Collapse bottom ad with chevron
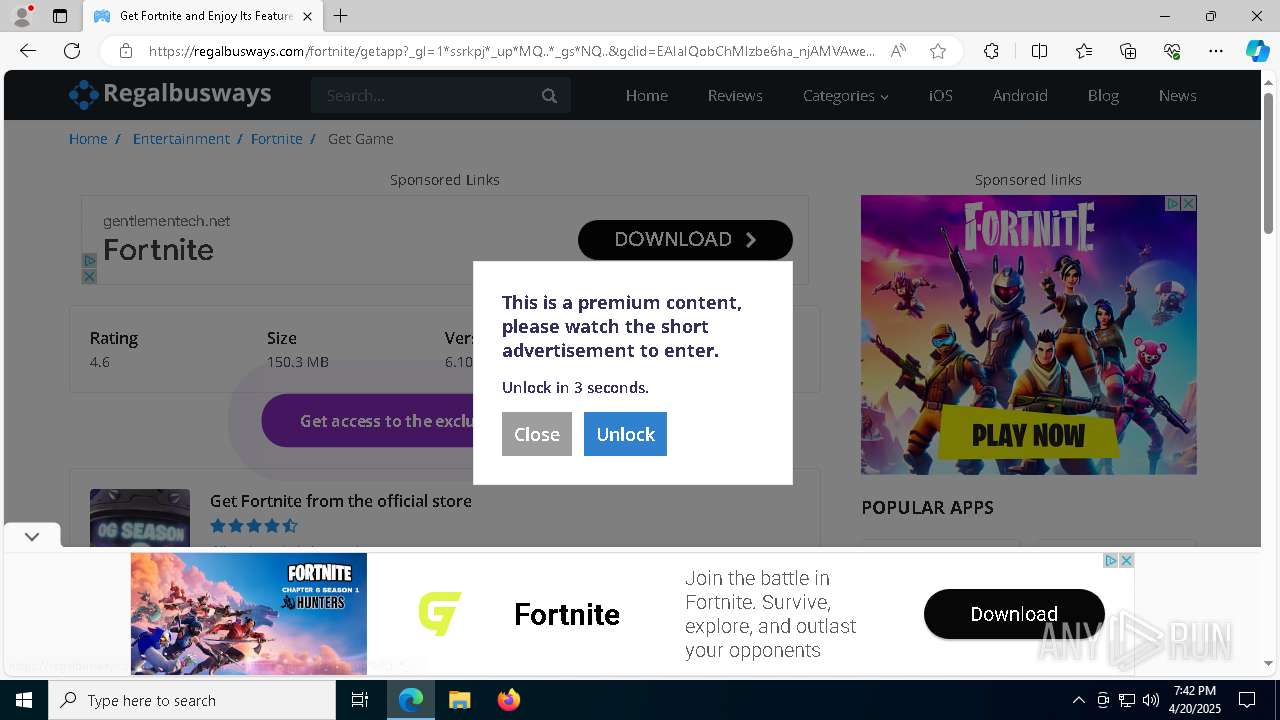Image resolution: width=1280 pixels, height=720 pixels. 32,537
